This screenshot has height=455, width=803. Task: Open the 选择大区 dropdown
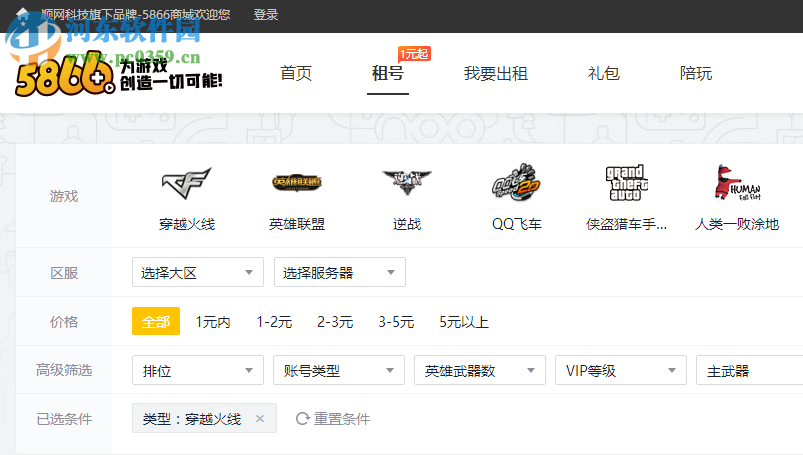point(198,272)
